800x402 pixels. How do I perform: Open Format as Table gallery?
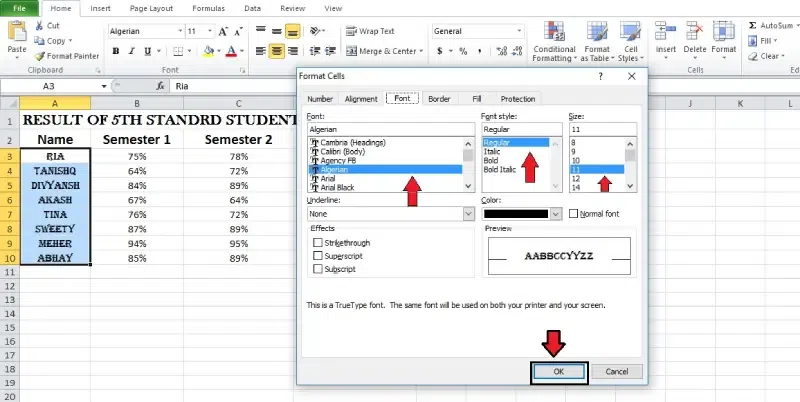(597, 42)
